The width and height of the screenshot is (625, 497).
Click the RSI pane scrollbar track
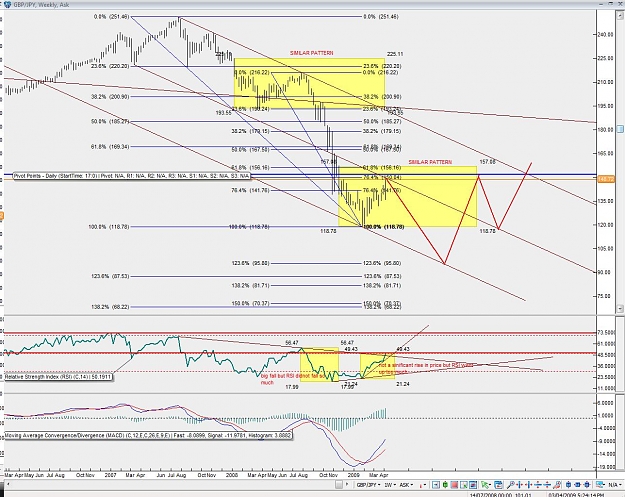620,355
